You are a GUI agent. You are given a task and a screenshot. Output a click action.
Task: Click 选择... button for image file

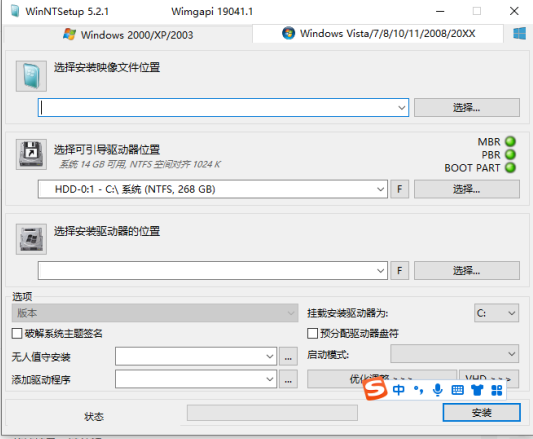click(467, 108)
